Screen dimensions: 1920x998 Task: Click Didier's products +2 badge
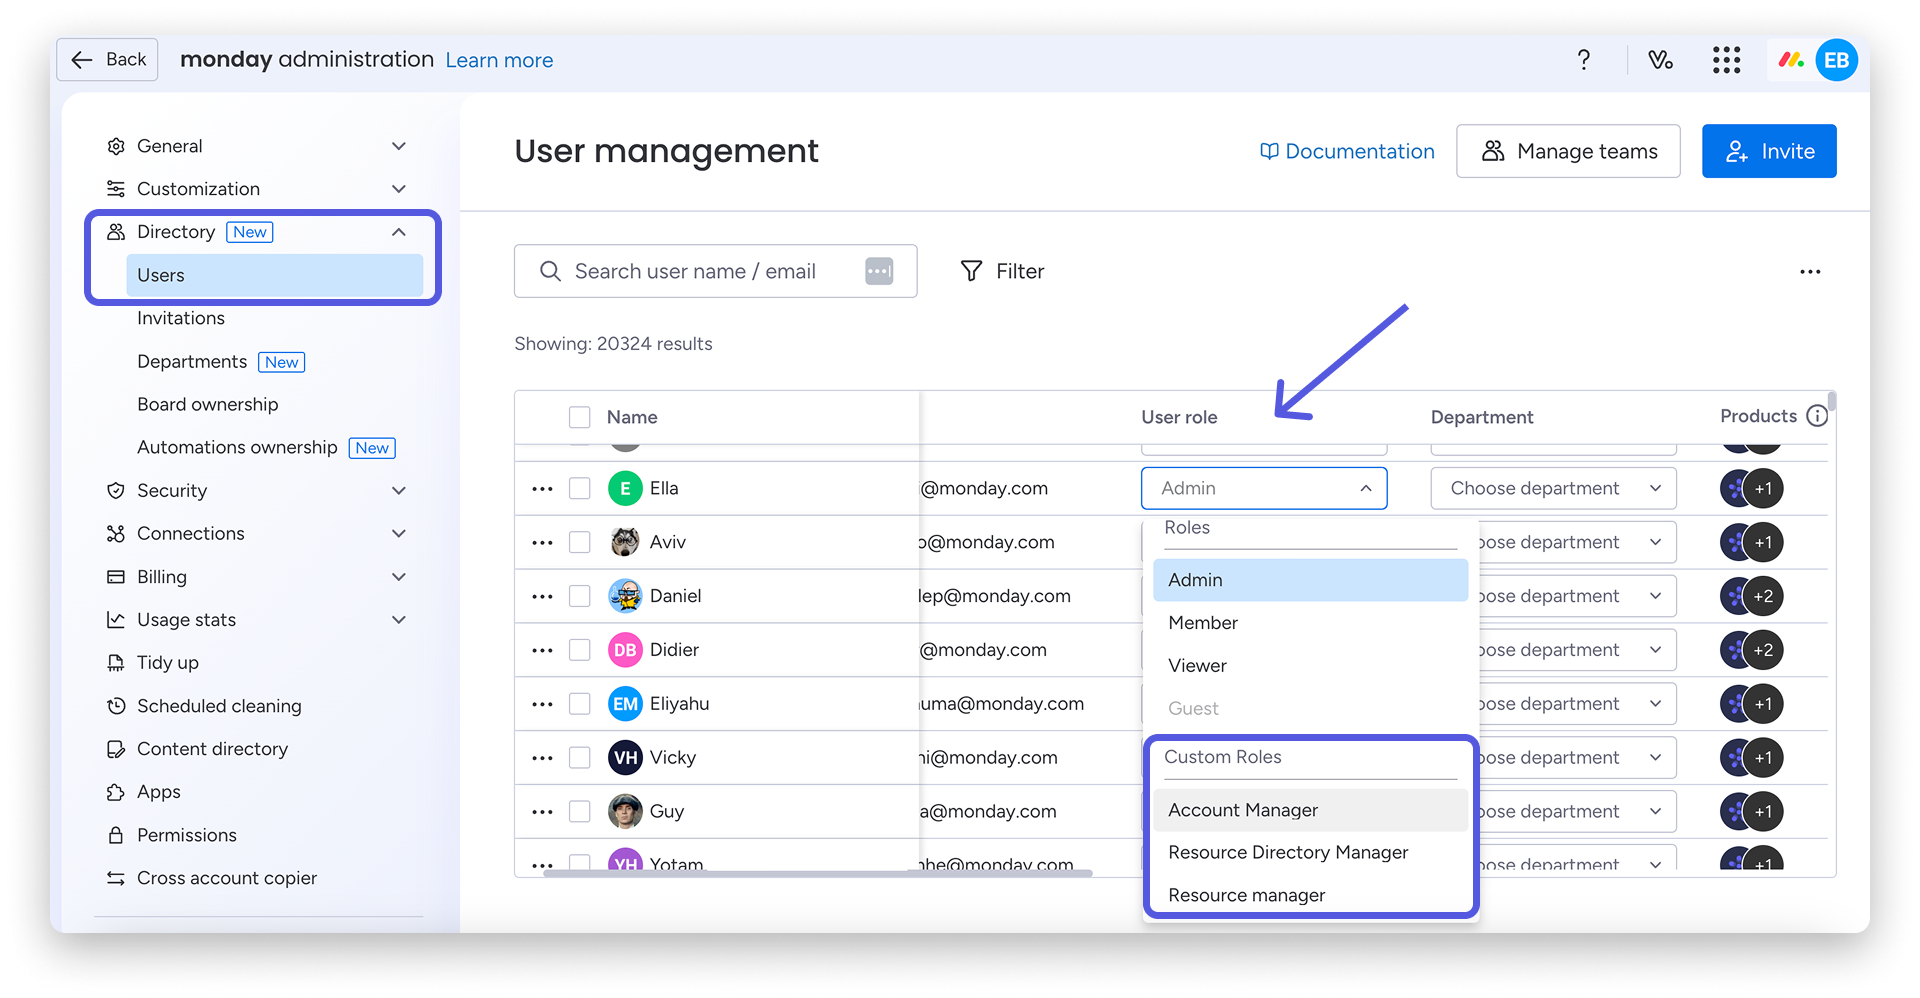[x=1763, y=651]
